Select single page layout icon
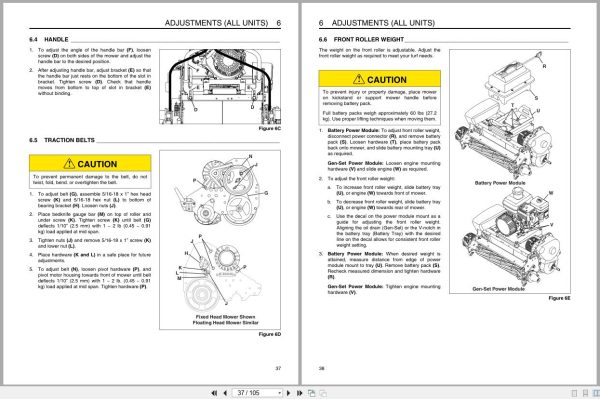This screenshot has width=600, height=399. tap(574, 393)
